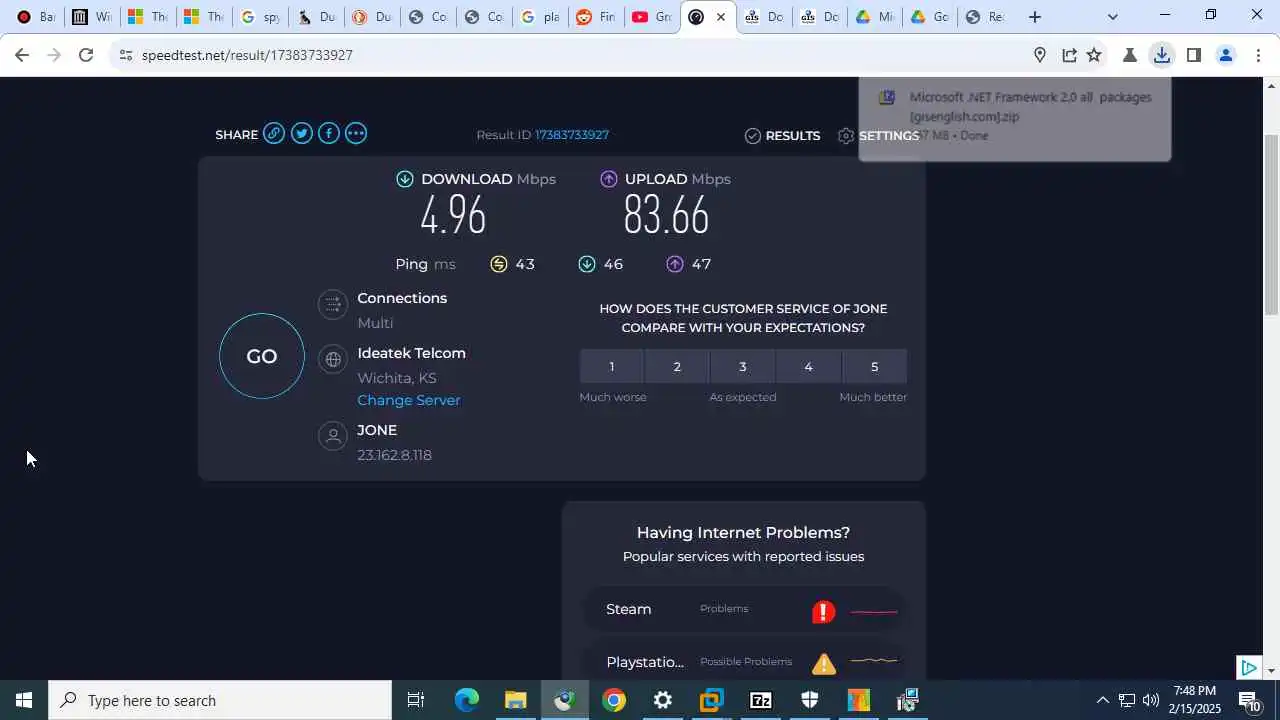Image resolution: width=1280 pixels, height=720 pixels.
Task: Click the page vertical scrollbar
Action: [1271, 225]
